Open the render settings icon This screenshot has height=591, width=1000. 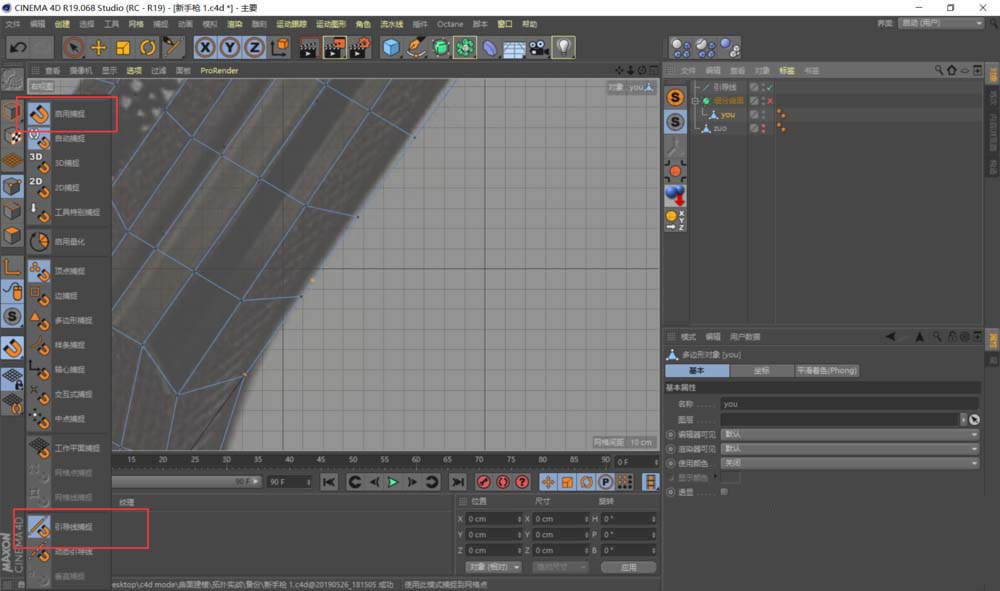coord(361,47)
